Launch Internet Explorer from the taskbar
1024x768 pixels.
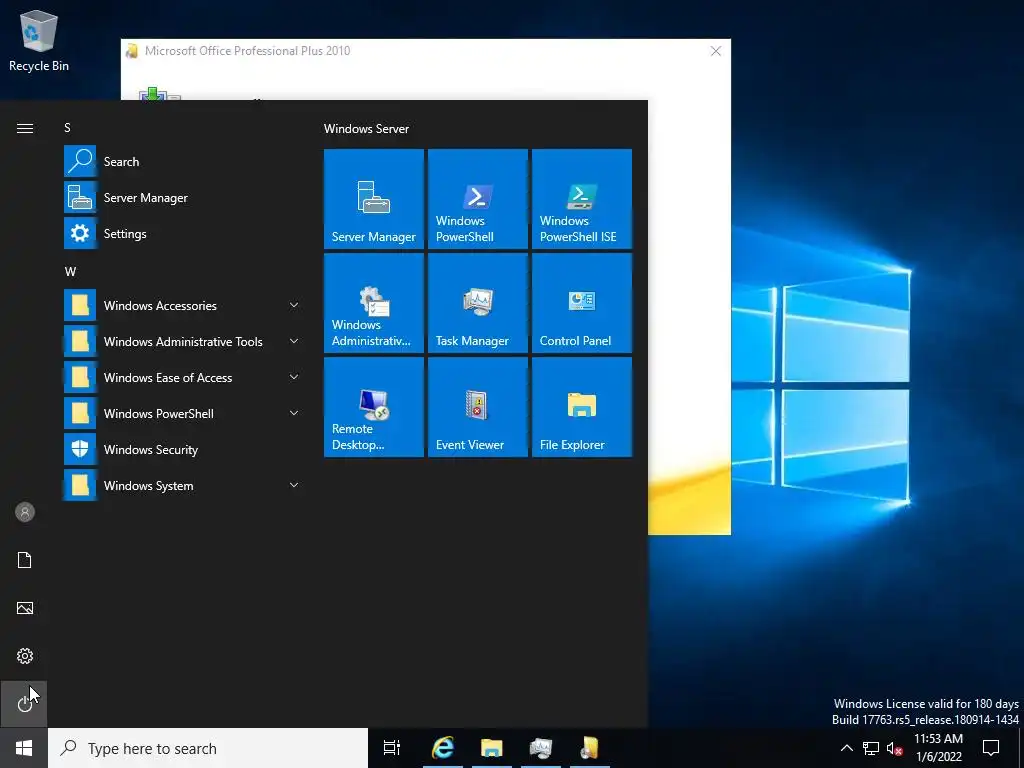pyautogui.click(x=443, y=748)
